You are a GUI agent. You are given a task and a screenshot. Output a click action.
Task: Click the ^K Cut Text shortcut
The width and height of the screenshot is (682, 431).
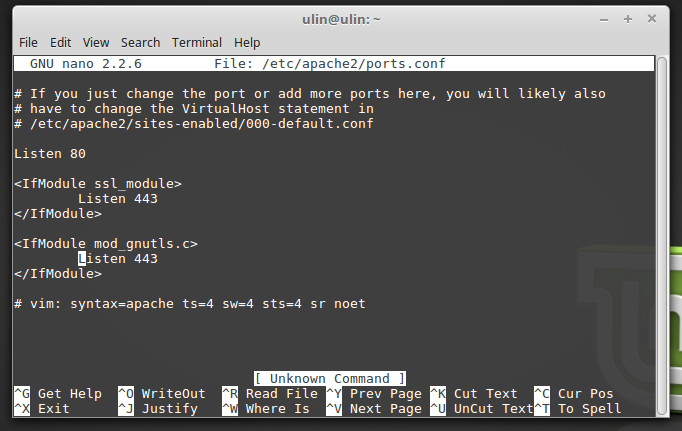point(474,394)
